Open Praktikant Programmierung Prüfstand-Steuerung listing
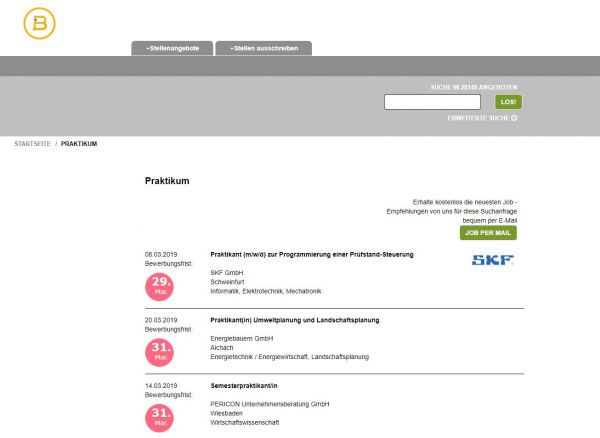The width and height of the screenshot is (600, 438). coord(312,254)
